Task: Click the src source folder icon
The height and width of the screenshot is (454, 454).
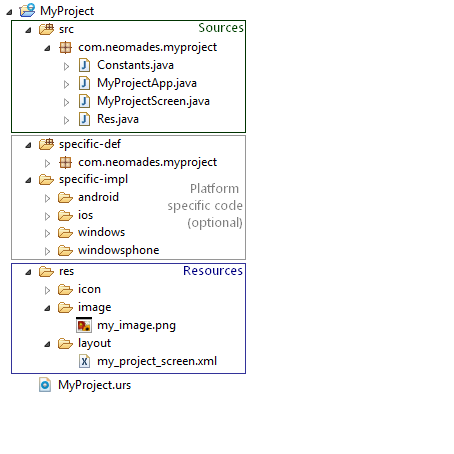Action: tap(46, 29)
